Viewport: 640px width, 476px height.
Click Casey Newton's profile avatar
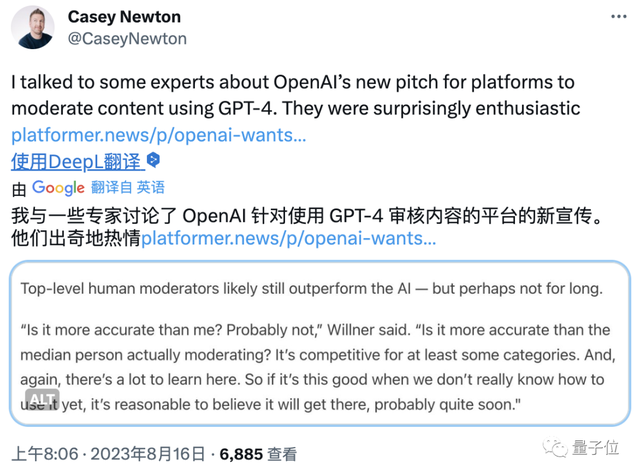pos(33,27)
